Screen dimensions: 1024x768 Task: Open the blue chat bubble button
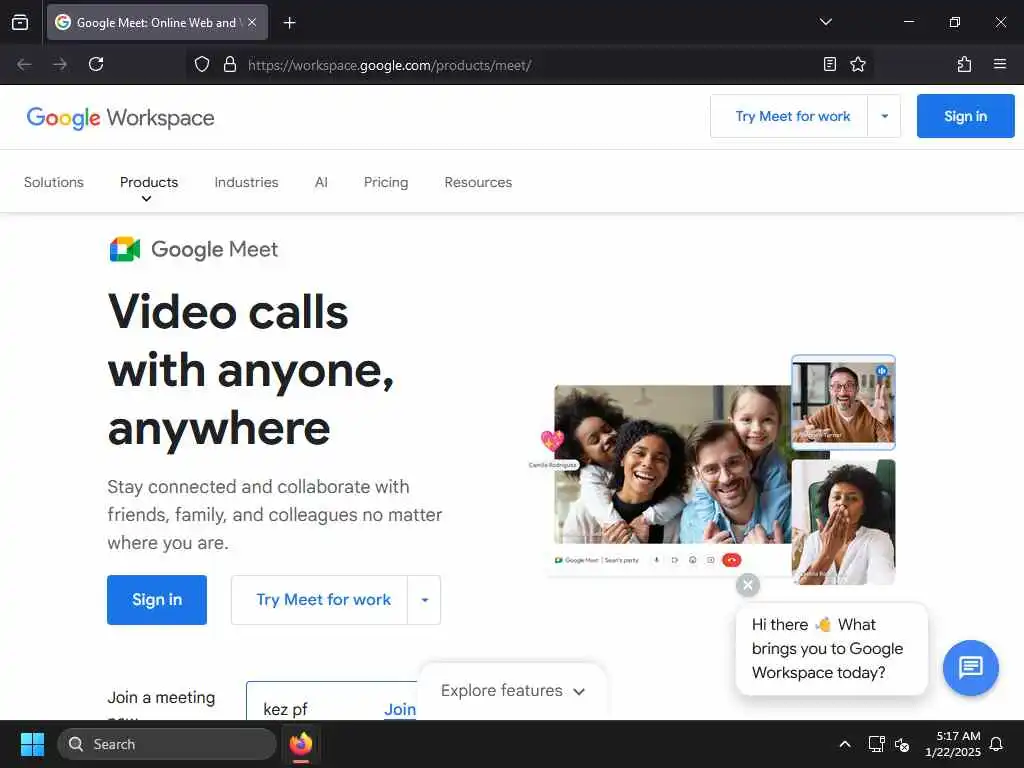pos(970,667)
